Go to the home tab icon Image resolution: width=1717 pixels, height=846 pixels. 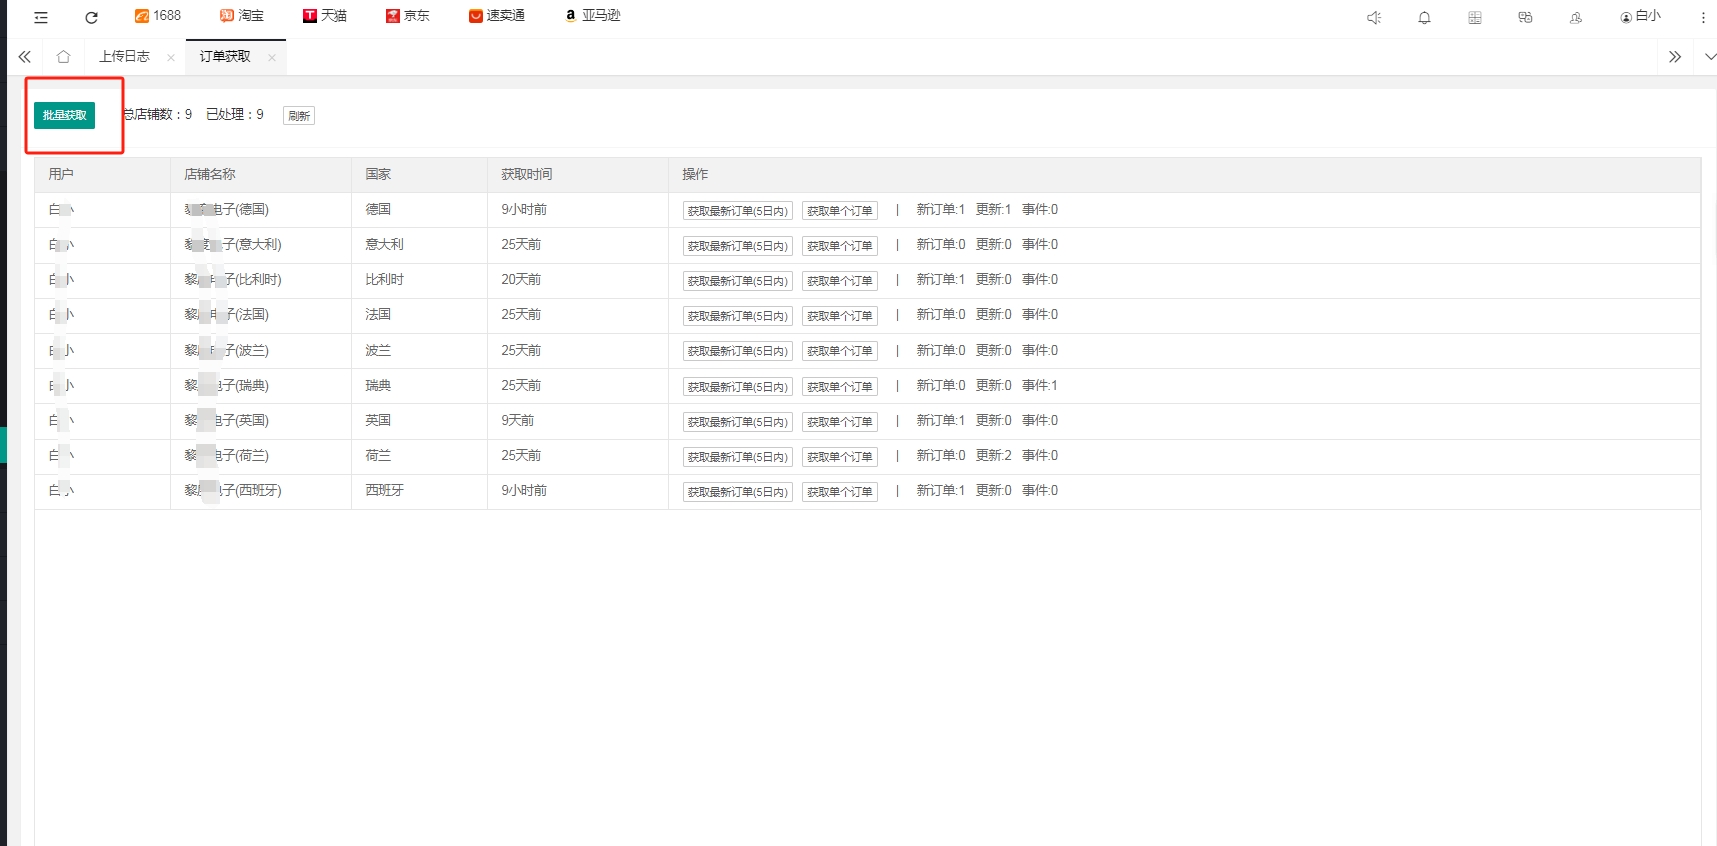click(x=63, y=57)
